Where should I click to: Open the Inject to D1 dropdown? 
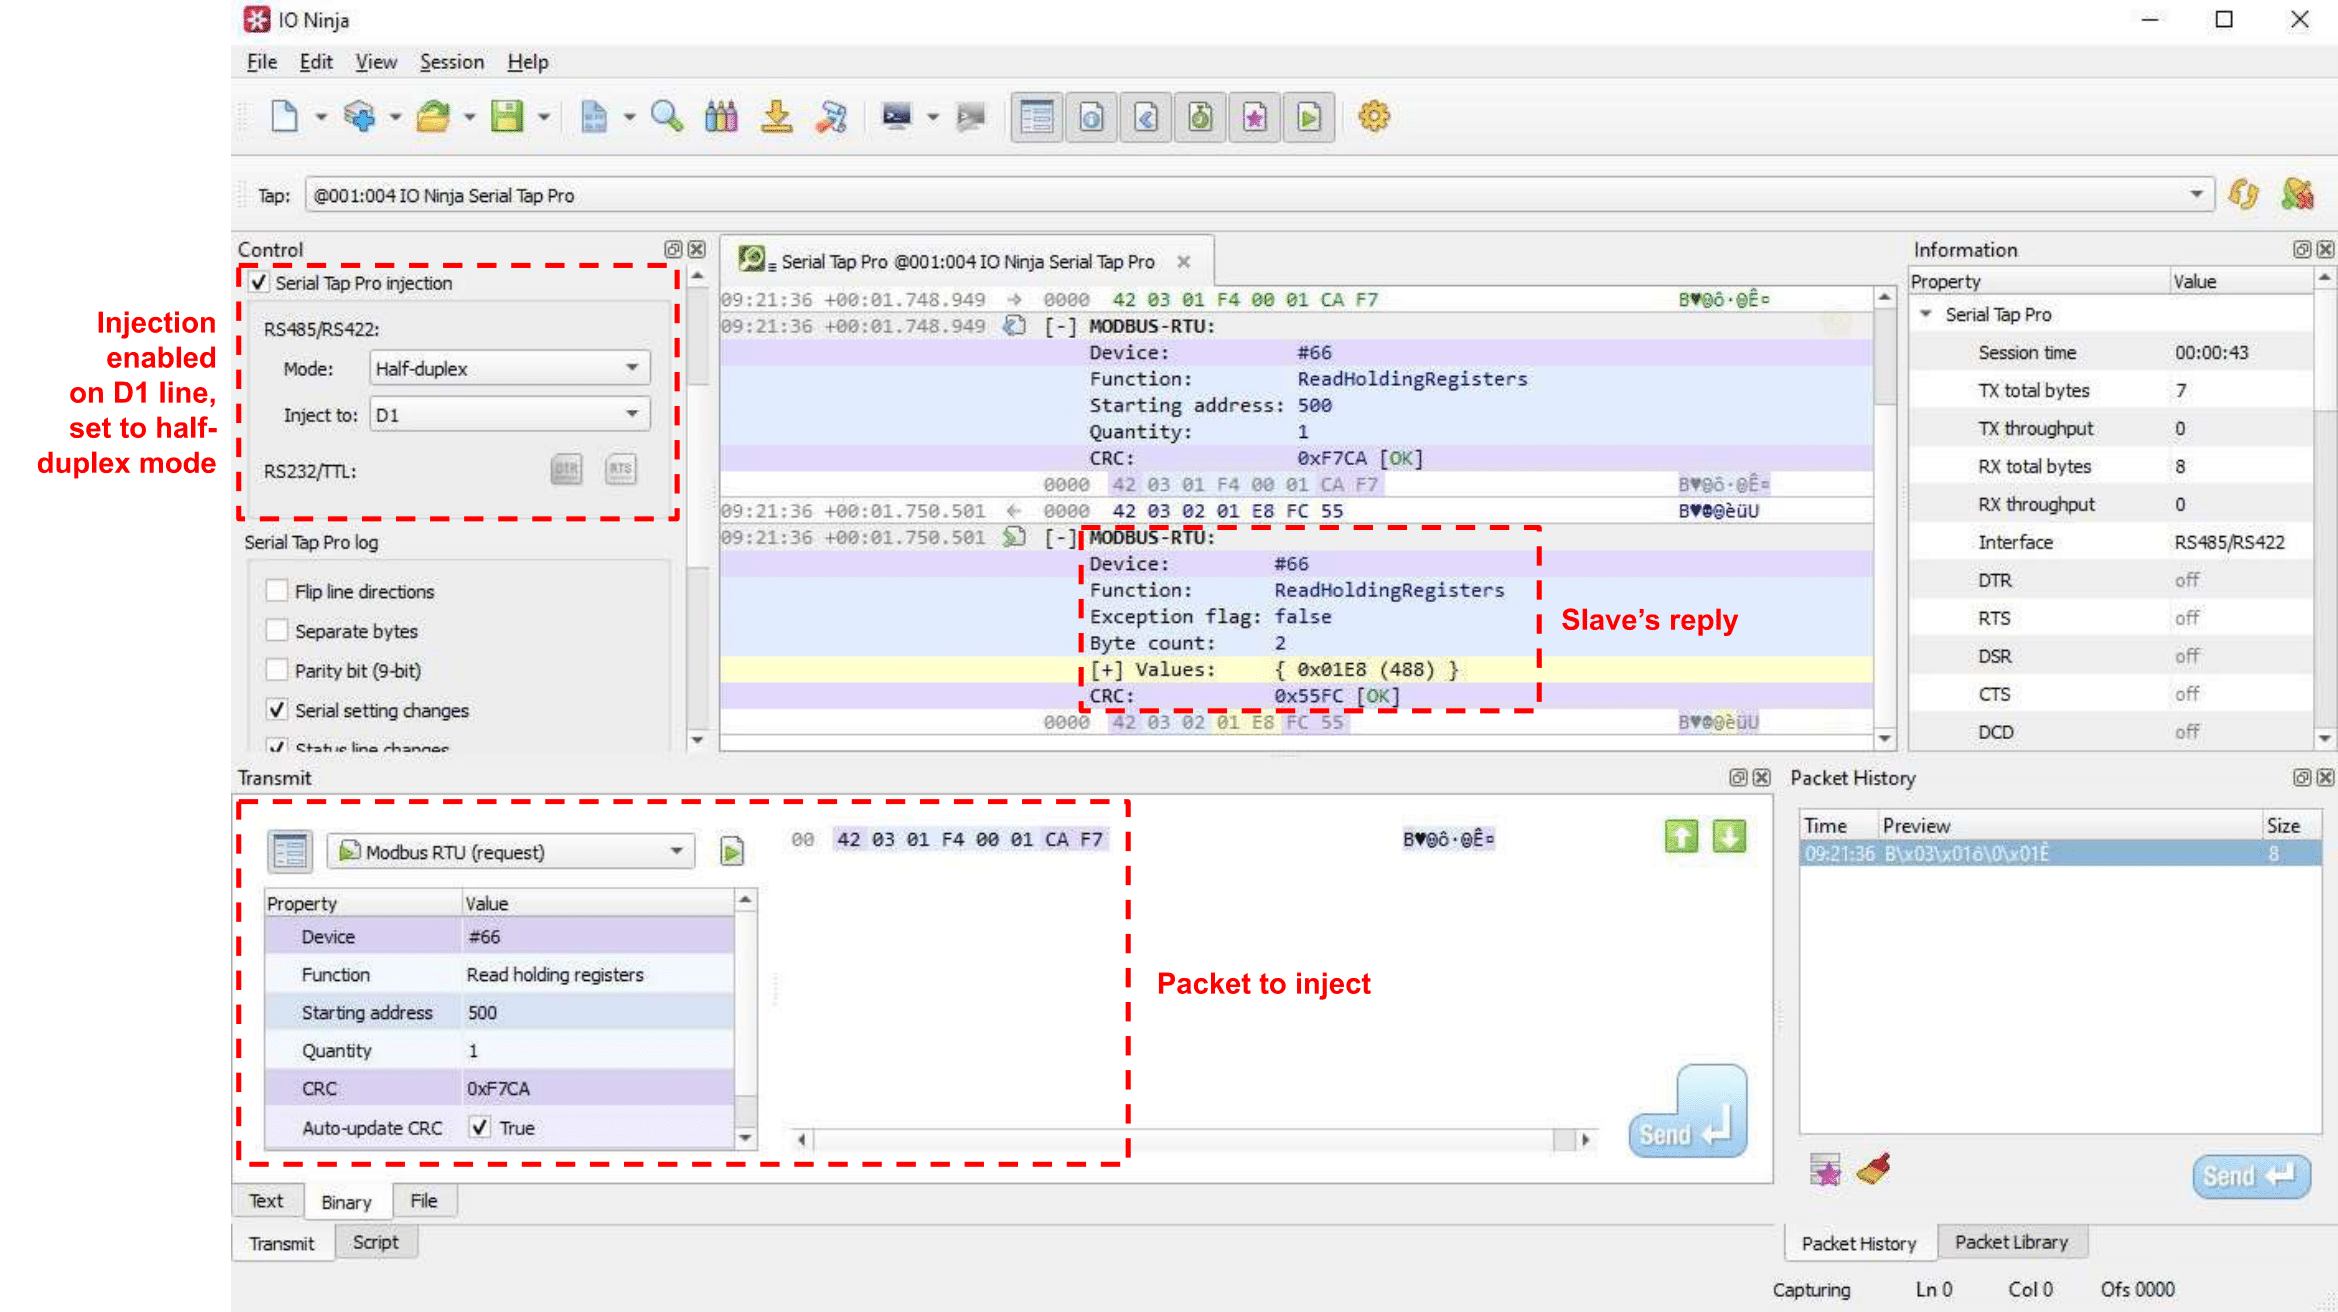510,414
